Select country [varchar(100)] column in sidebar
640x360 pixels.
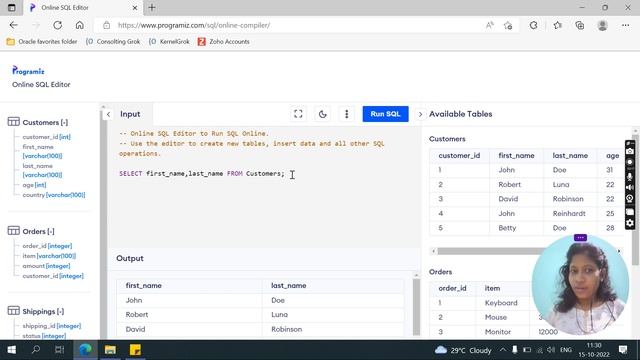[x=54, y=195]
